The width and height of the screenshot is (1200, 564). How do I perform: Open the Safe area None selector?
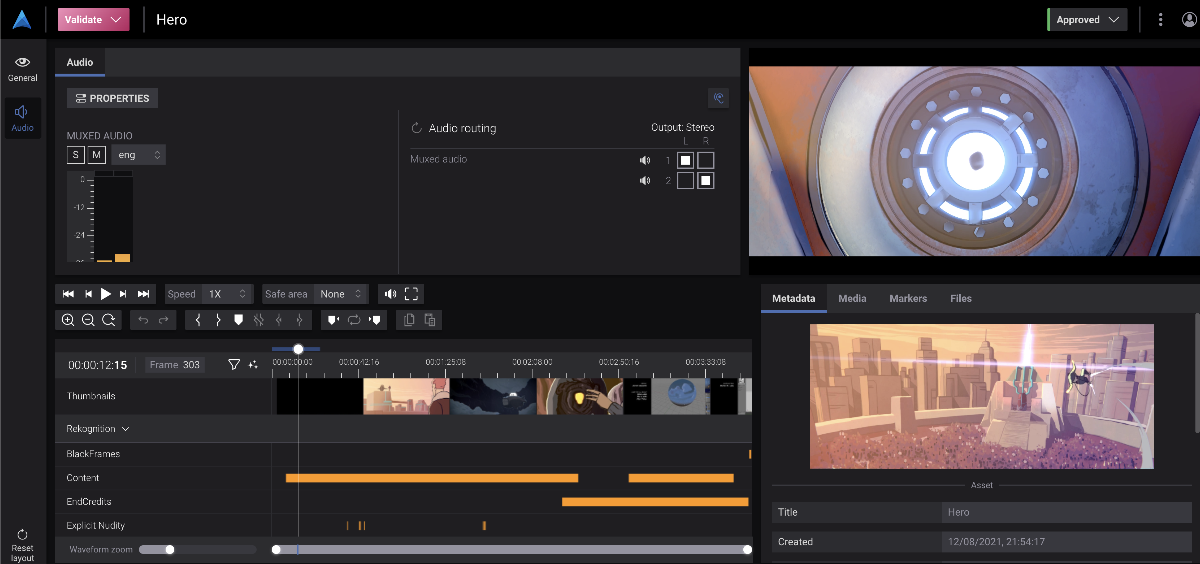point(342,294)
